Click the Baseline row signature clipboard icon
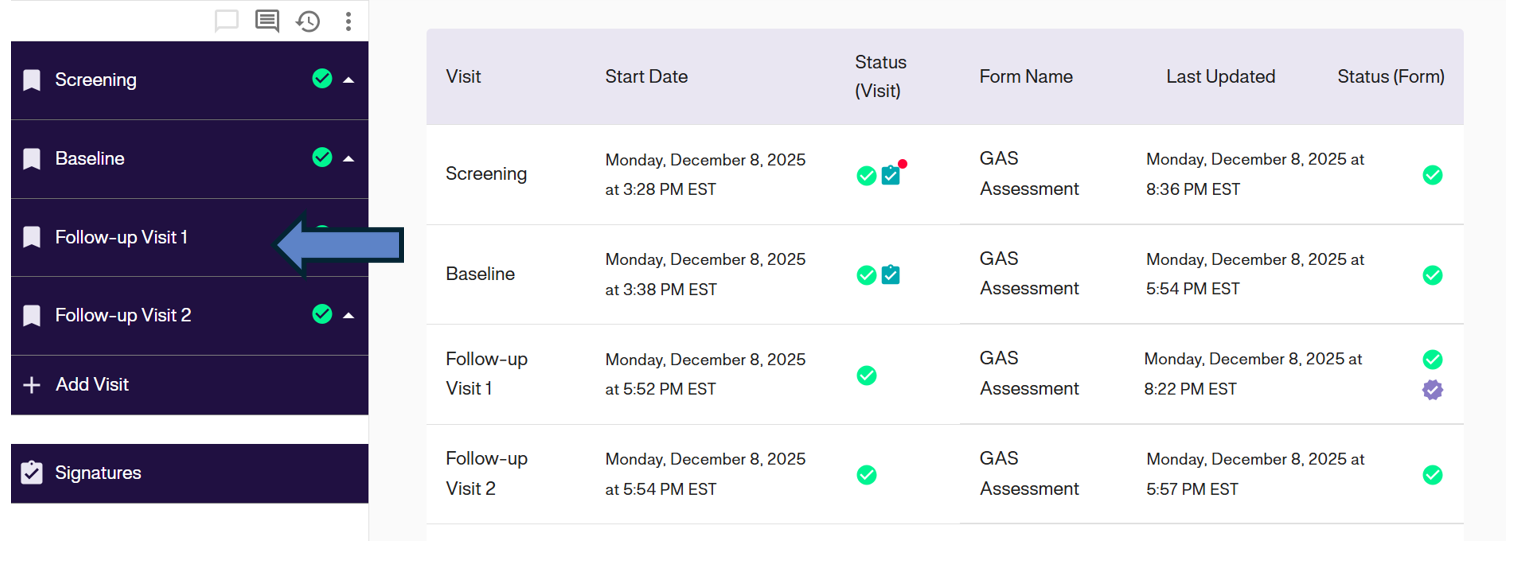Screen dimensions: 1521x574 coord(891,274)
